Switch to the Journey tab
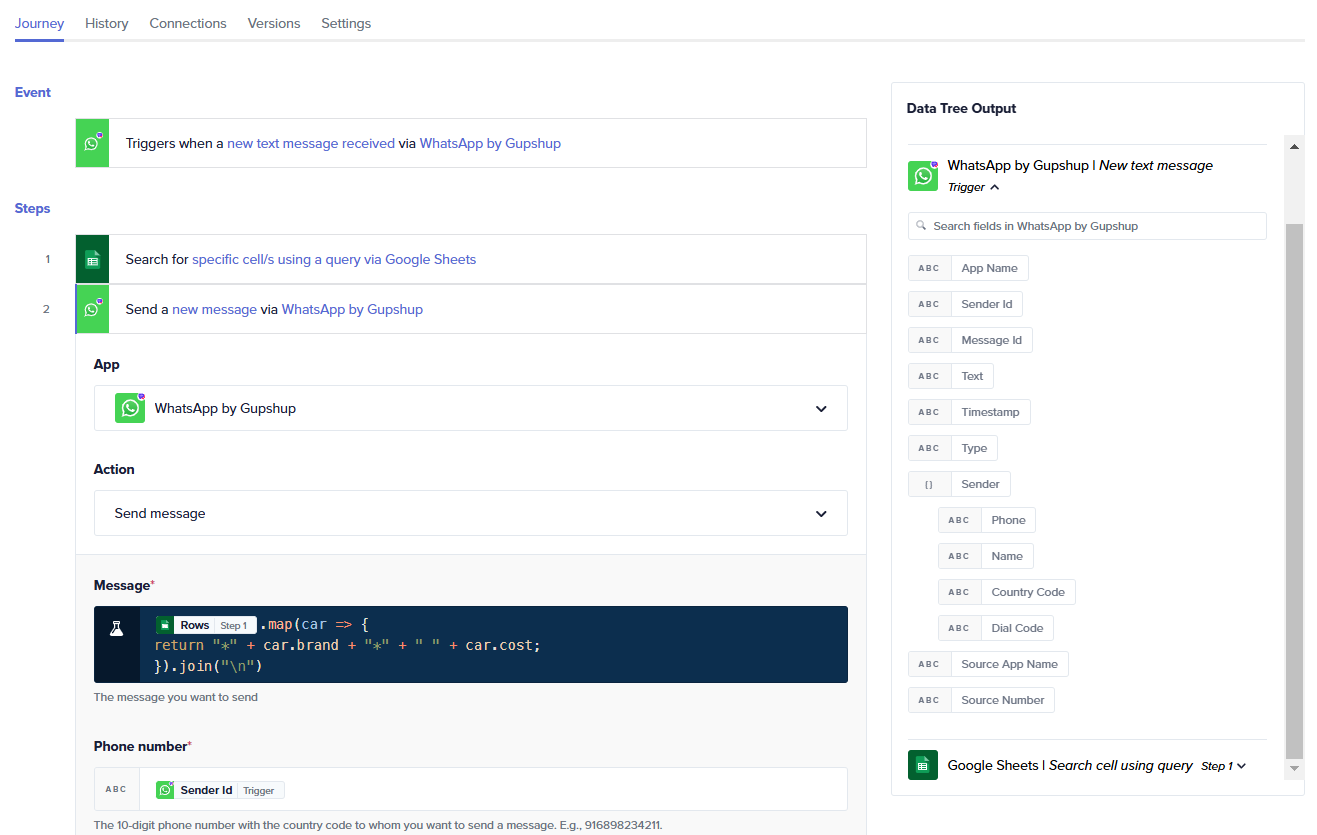The width and height of the screenshot is (1317, 835). (x=39, y=23)
